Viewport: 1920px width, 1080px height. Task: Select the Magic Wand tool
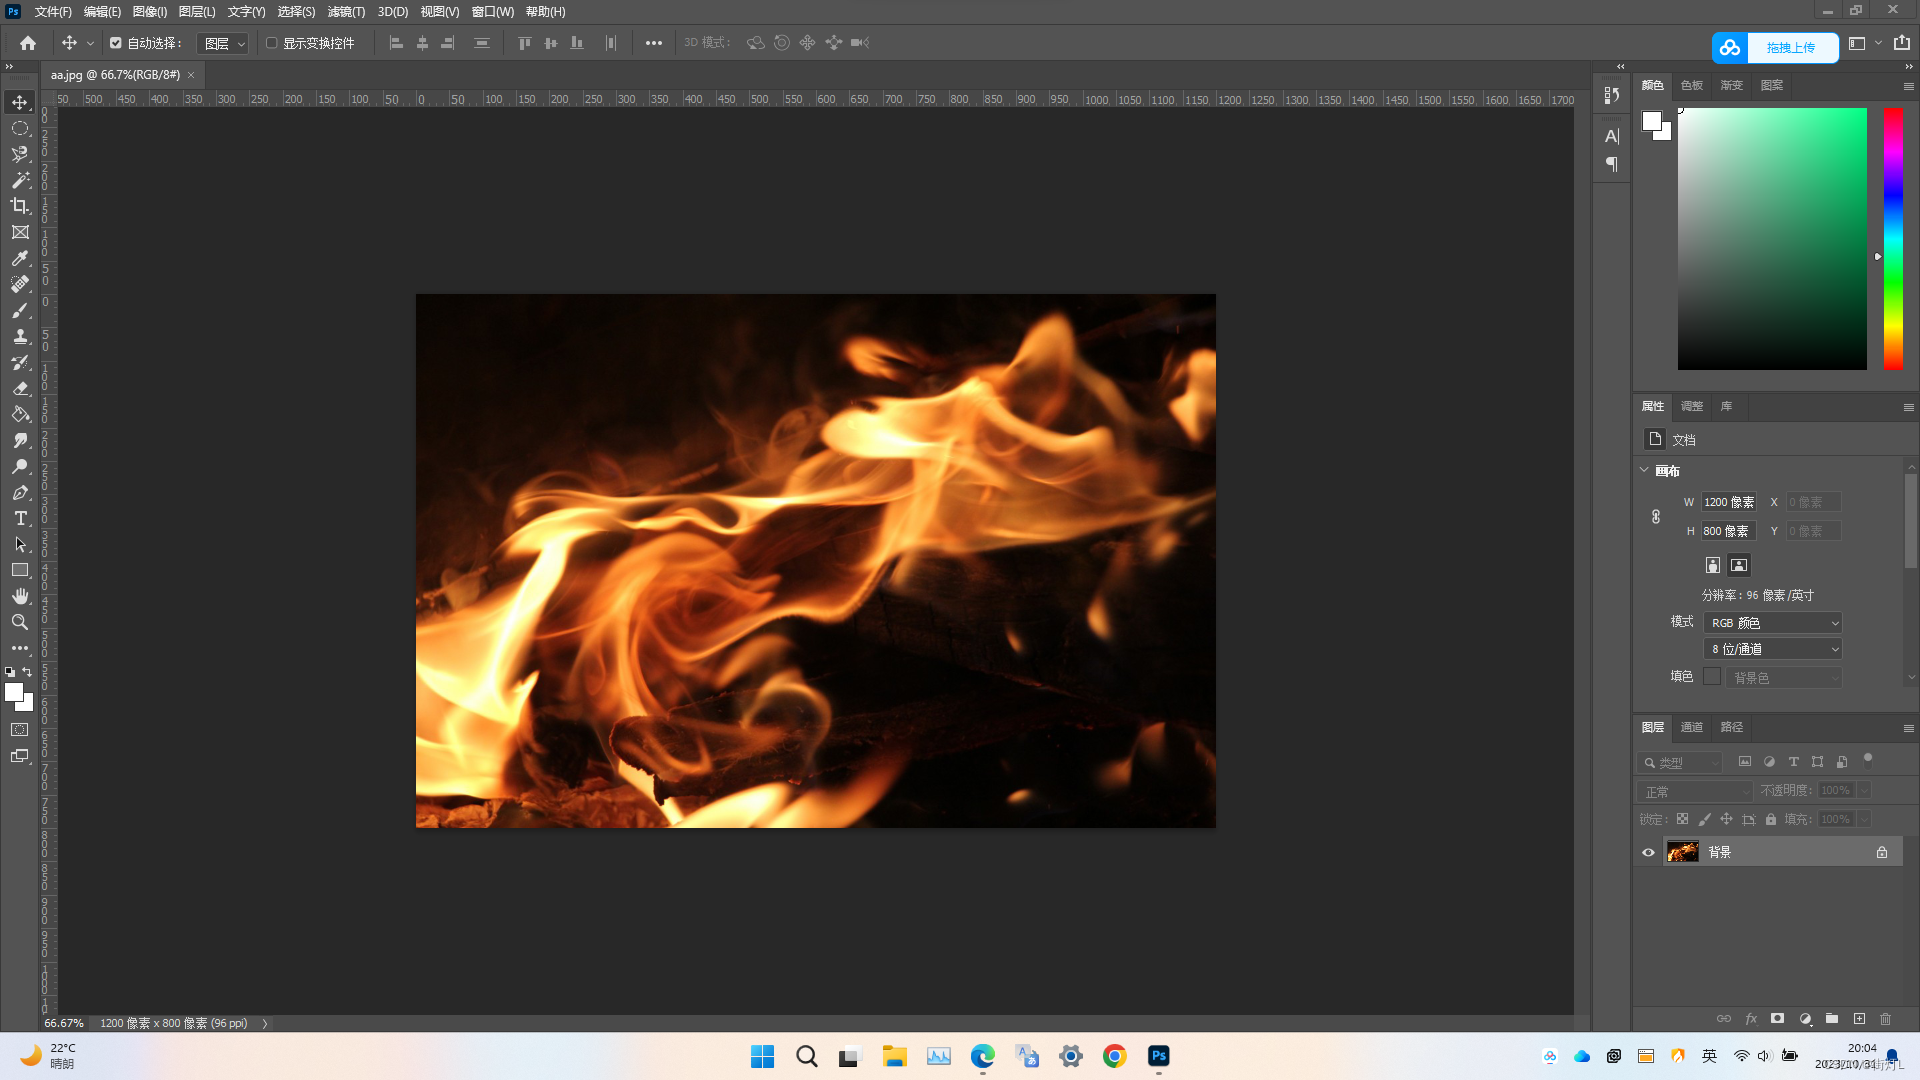(x=20, y=180)
